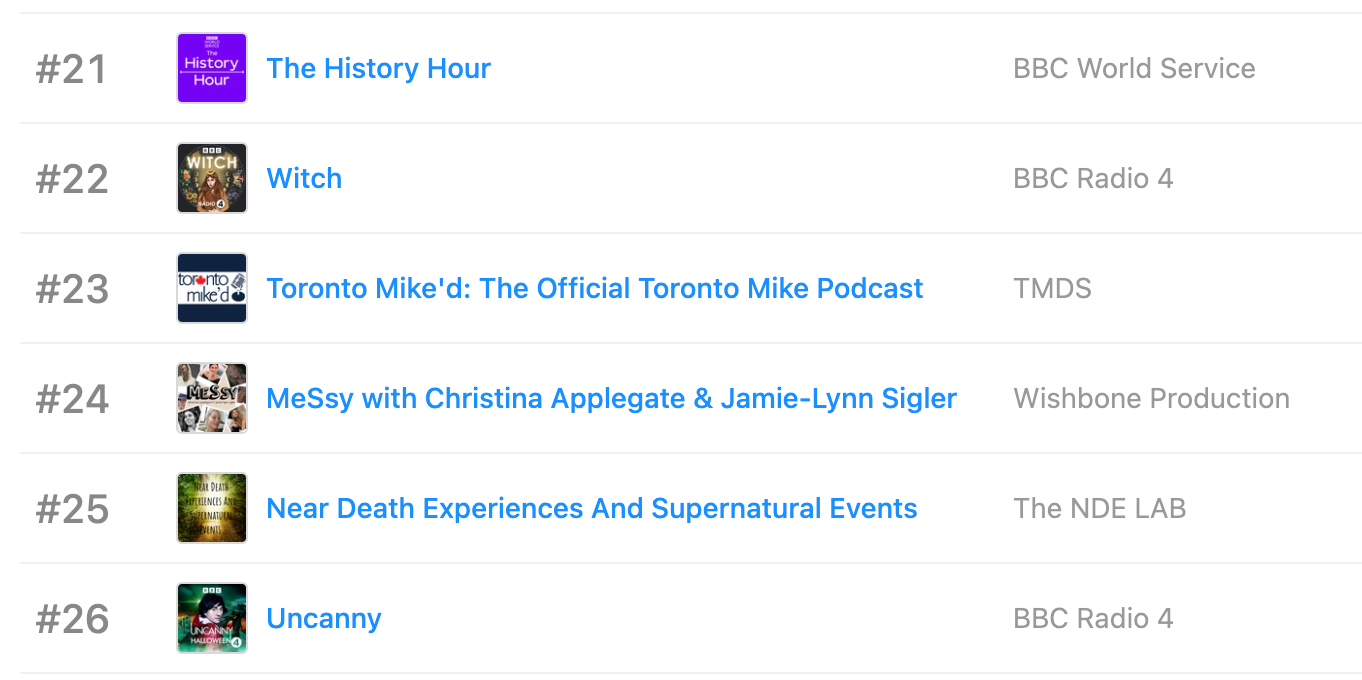Open Toronto Mike'd: The Official Toronto Mike Podcast
The image size is (1362, 680).
click(x=594, y=288)
